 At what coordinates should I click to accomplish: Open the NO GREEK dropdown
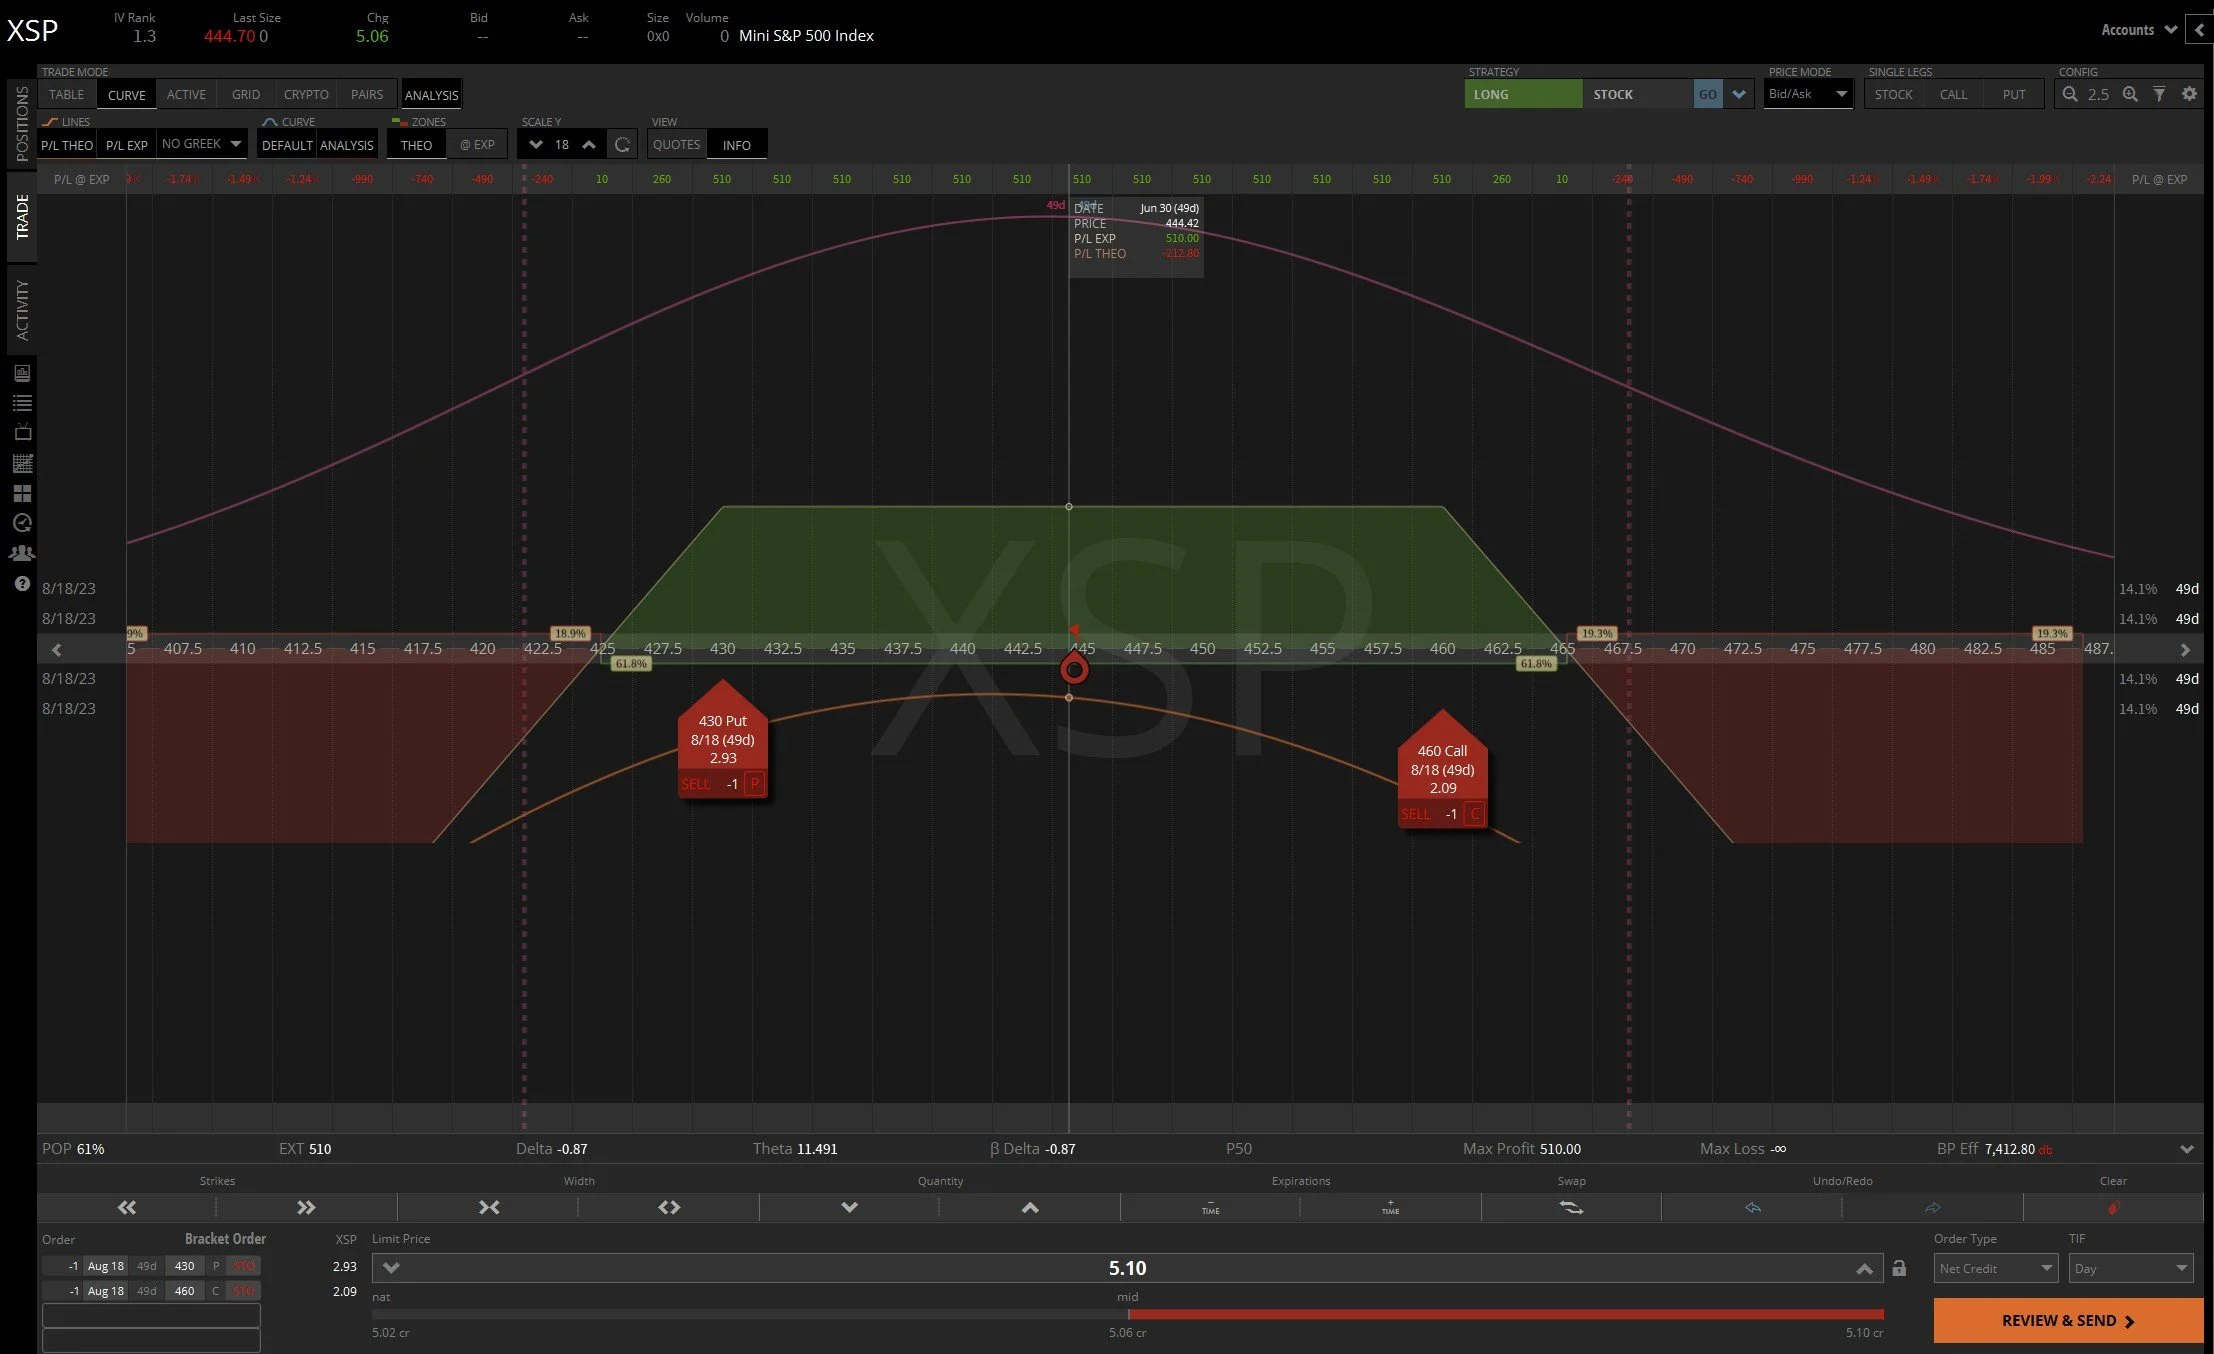[x=201, y=144]
